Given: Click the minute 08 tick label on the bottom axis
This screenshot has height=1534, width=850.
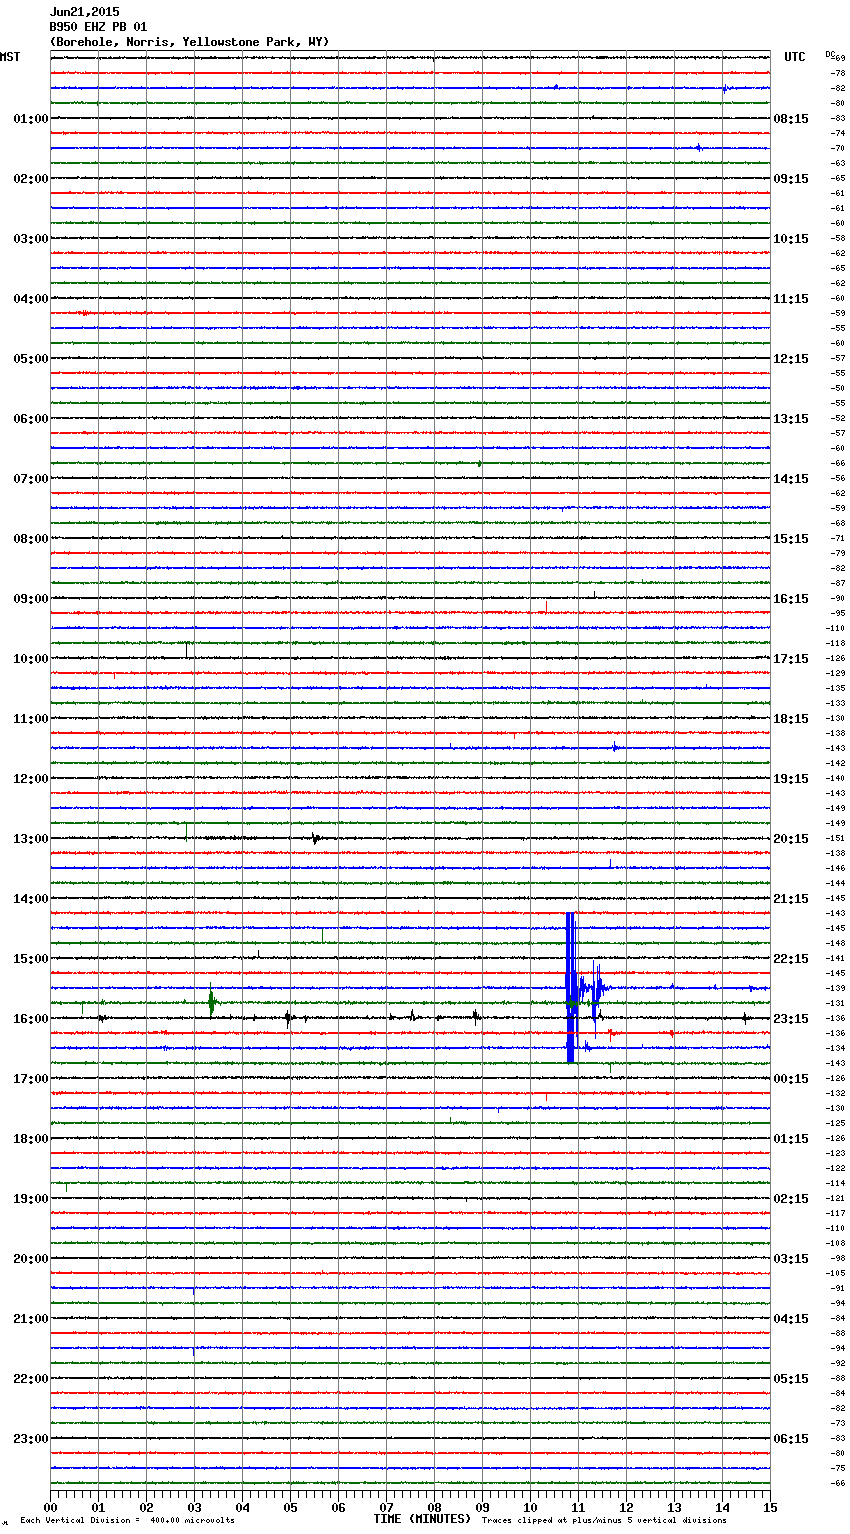Looking at the screenshot, I should coord(434,1507).
